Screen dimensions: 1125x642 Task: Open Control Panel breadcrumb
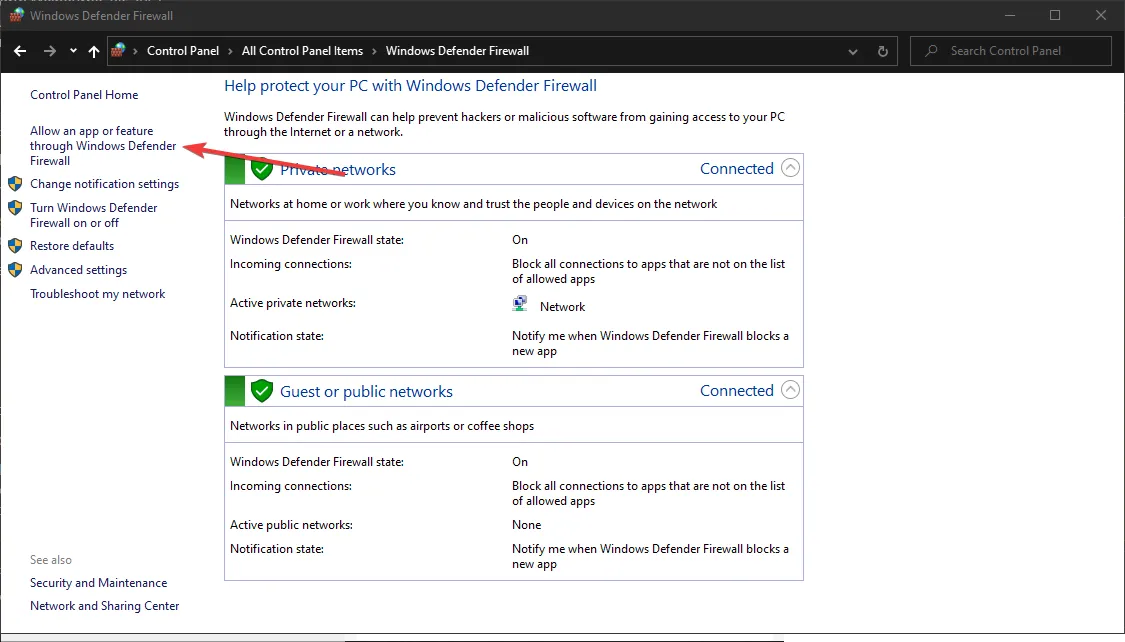tap(183, 51)
